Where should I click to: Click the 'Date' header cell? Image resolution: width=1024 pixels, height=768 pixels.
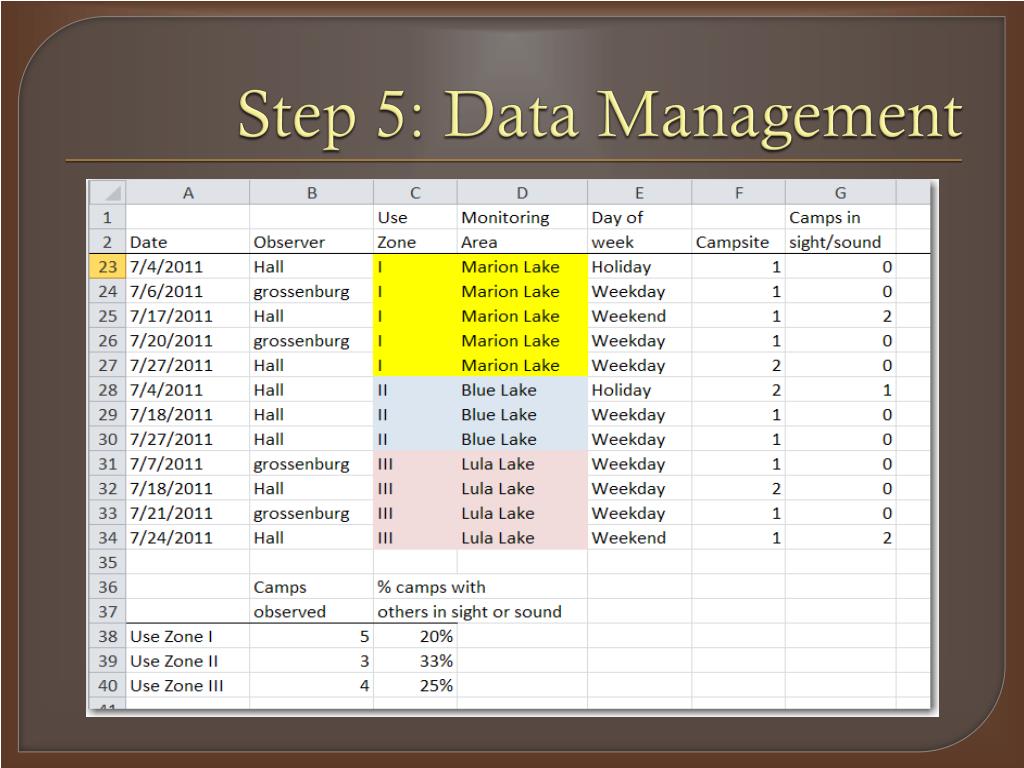188,242
